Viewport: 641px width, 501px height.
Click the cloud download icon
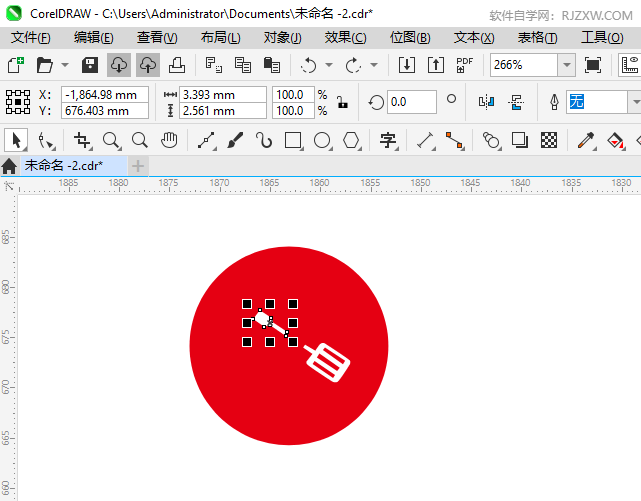pos(119,65)
